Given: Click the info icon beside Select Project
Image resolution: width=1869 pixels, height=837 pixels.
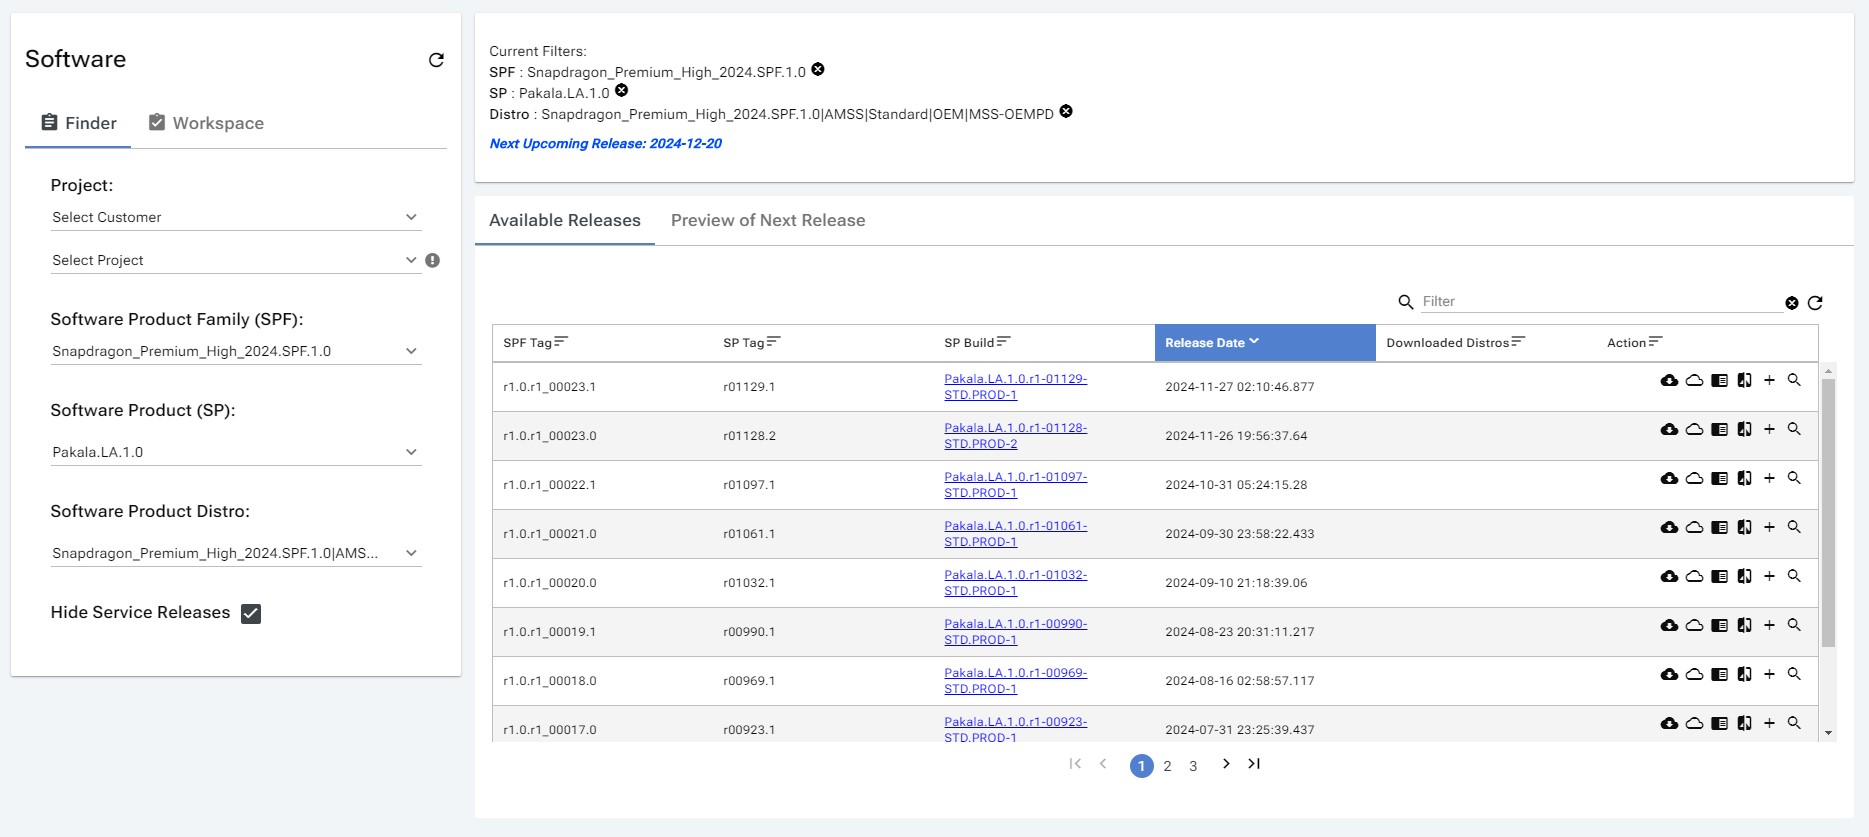Looking at the screenshot, I should tap(432, 260).
